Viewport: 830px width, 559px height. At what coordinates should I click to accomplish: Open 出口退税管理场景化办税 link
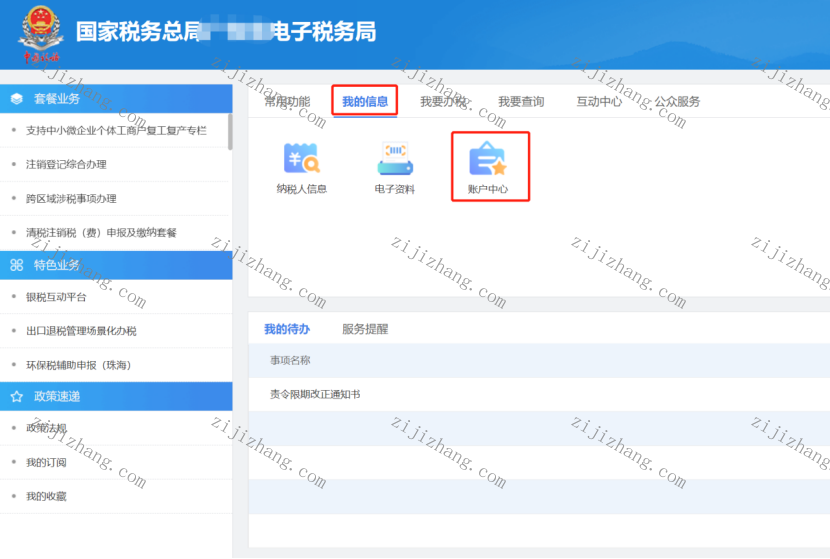click(81, 331)
